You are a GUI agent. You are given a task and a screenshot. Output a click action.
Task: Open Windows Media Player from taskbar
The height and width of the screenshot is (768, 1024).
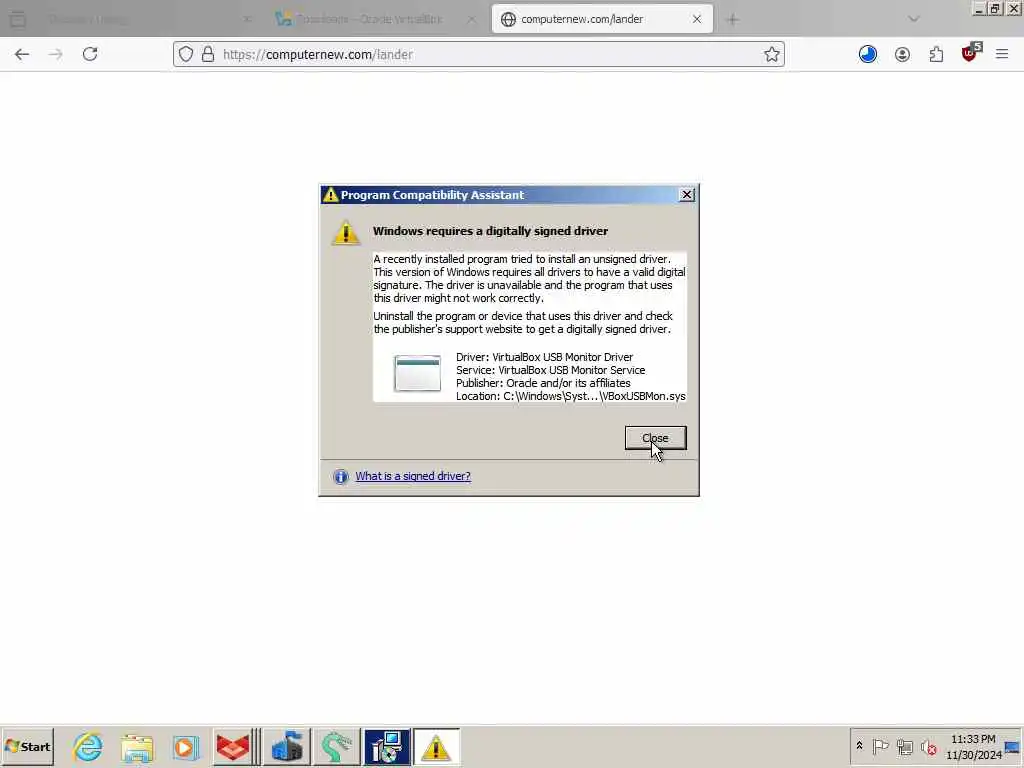(x=185, y=747)
